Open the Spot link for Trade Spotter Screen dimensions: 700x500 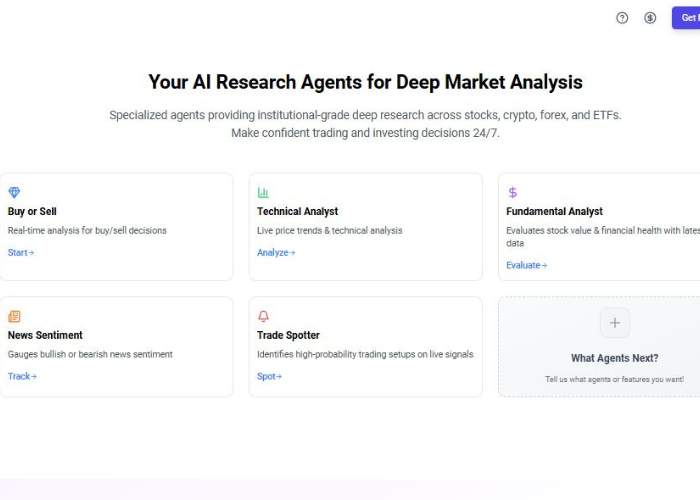pos(269,376)
